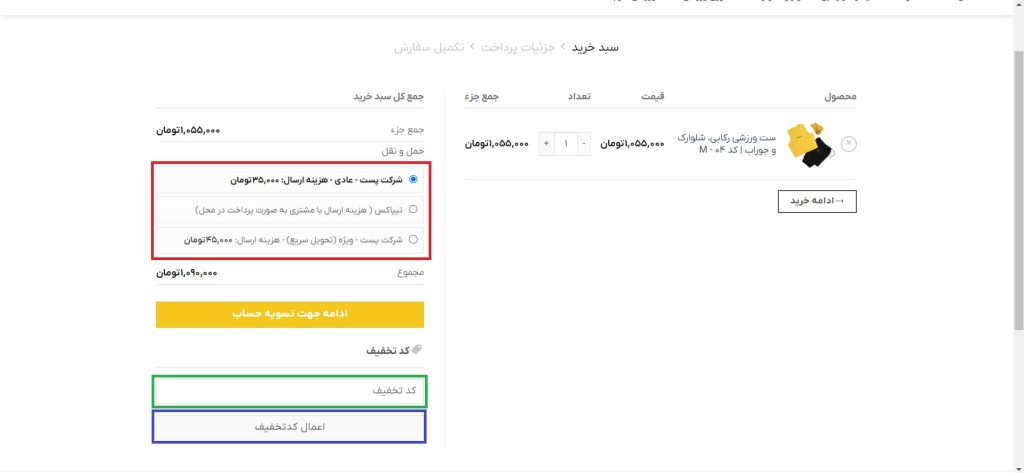Select the تیپاکس shipping option radio

[x=413, y=210]
